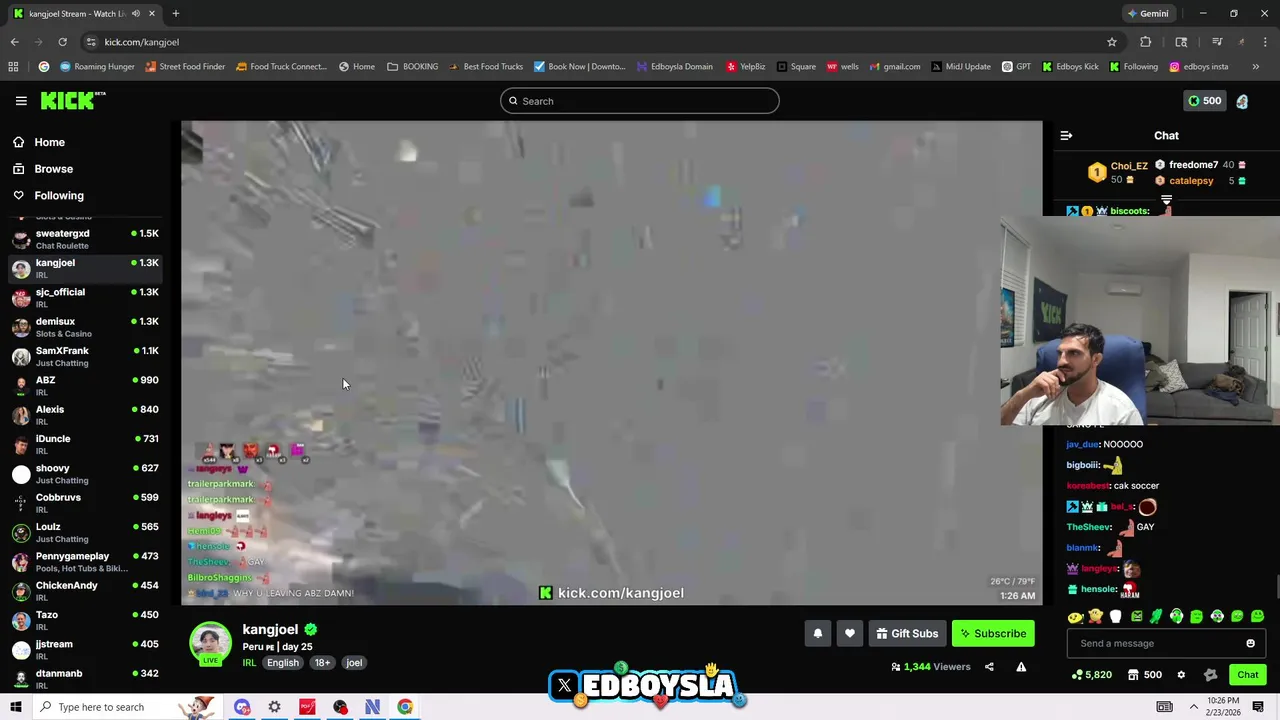Collapse the chat panel
The width and height of the screenshot is (1280, 720).
pos(1066,135)
